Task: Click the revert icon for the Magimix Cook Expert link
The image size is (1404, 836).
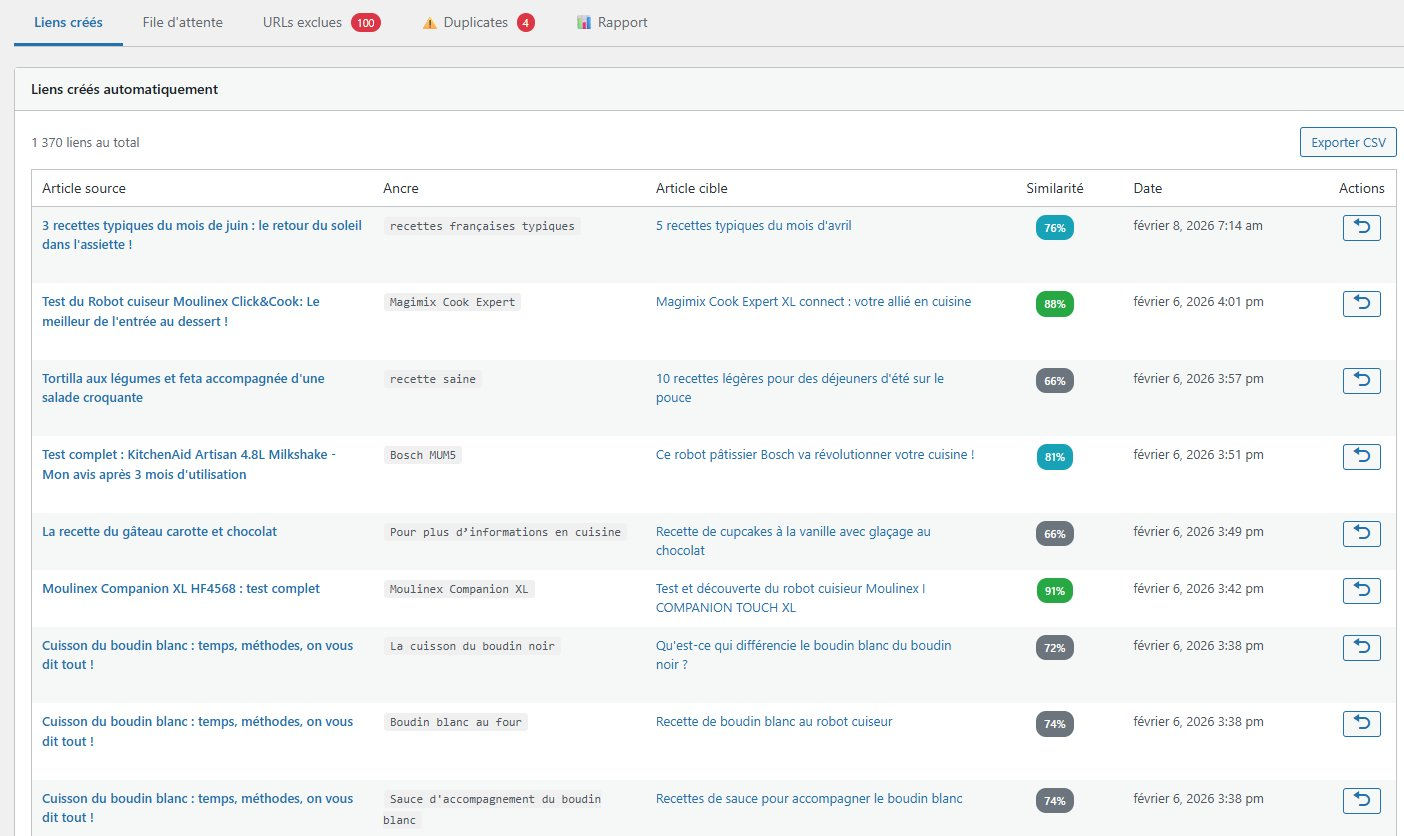Action: (x=1360, y=303)
